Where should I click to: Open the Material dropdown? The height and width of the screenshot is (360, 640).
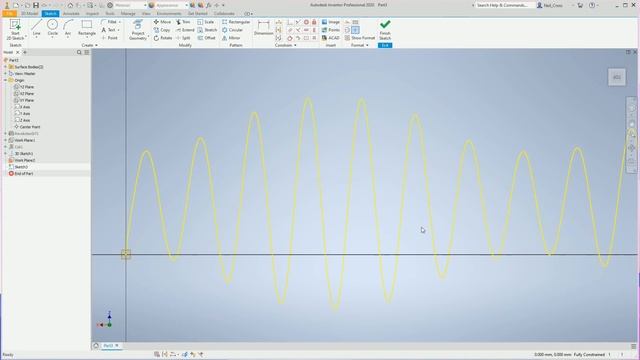click(x=130, y=5)
